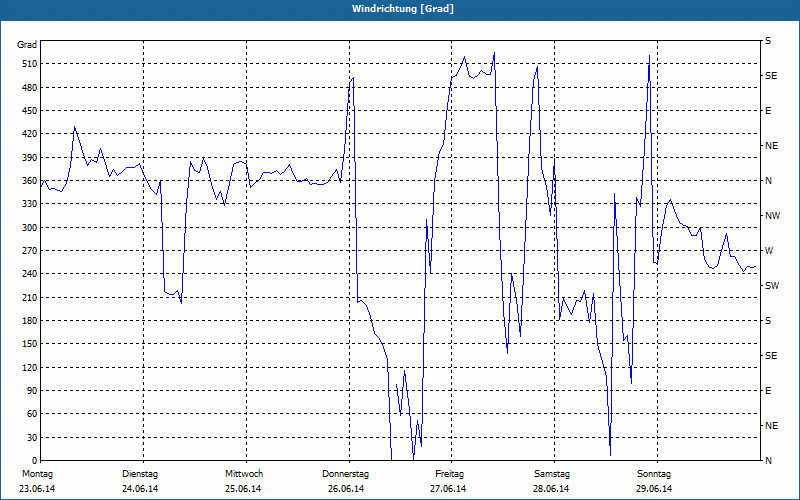800x500 pixels.
Task: Select the 30 degree axis label
Action: click(x=32, y=437)
